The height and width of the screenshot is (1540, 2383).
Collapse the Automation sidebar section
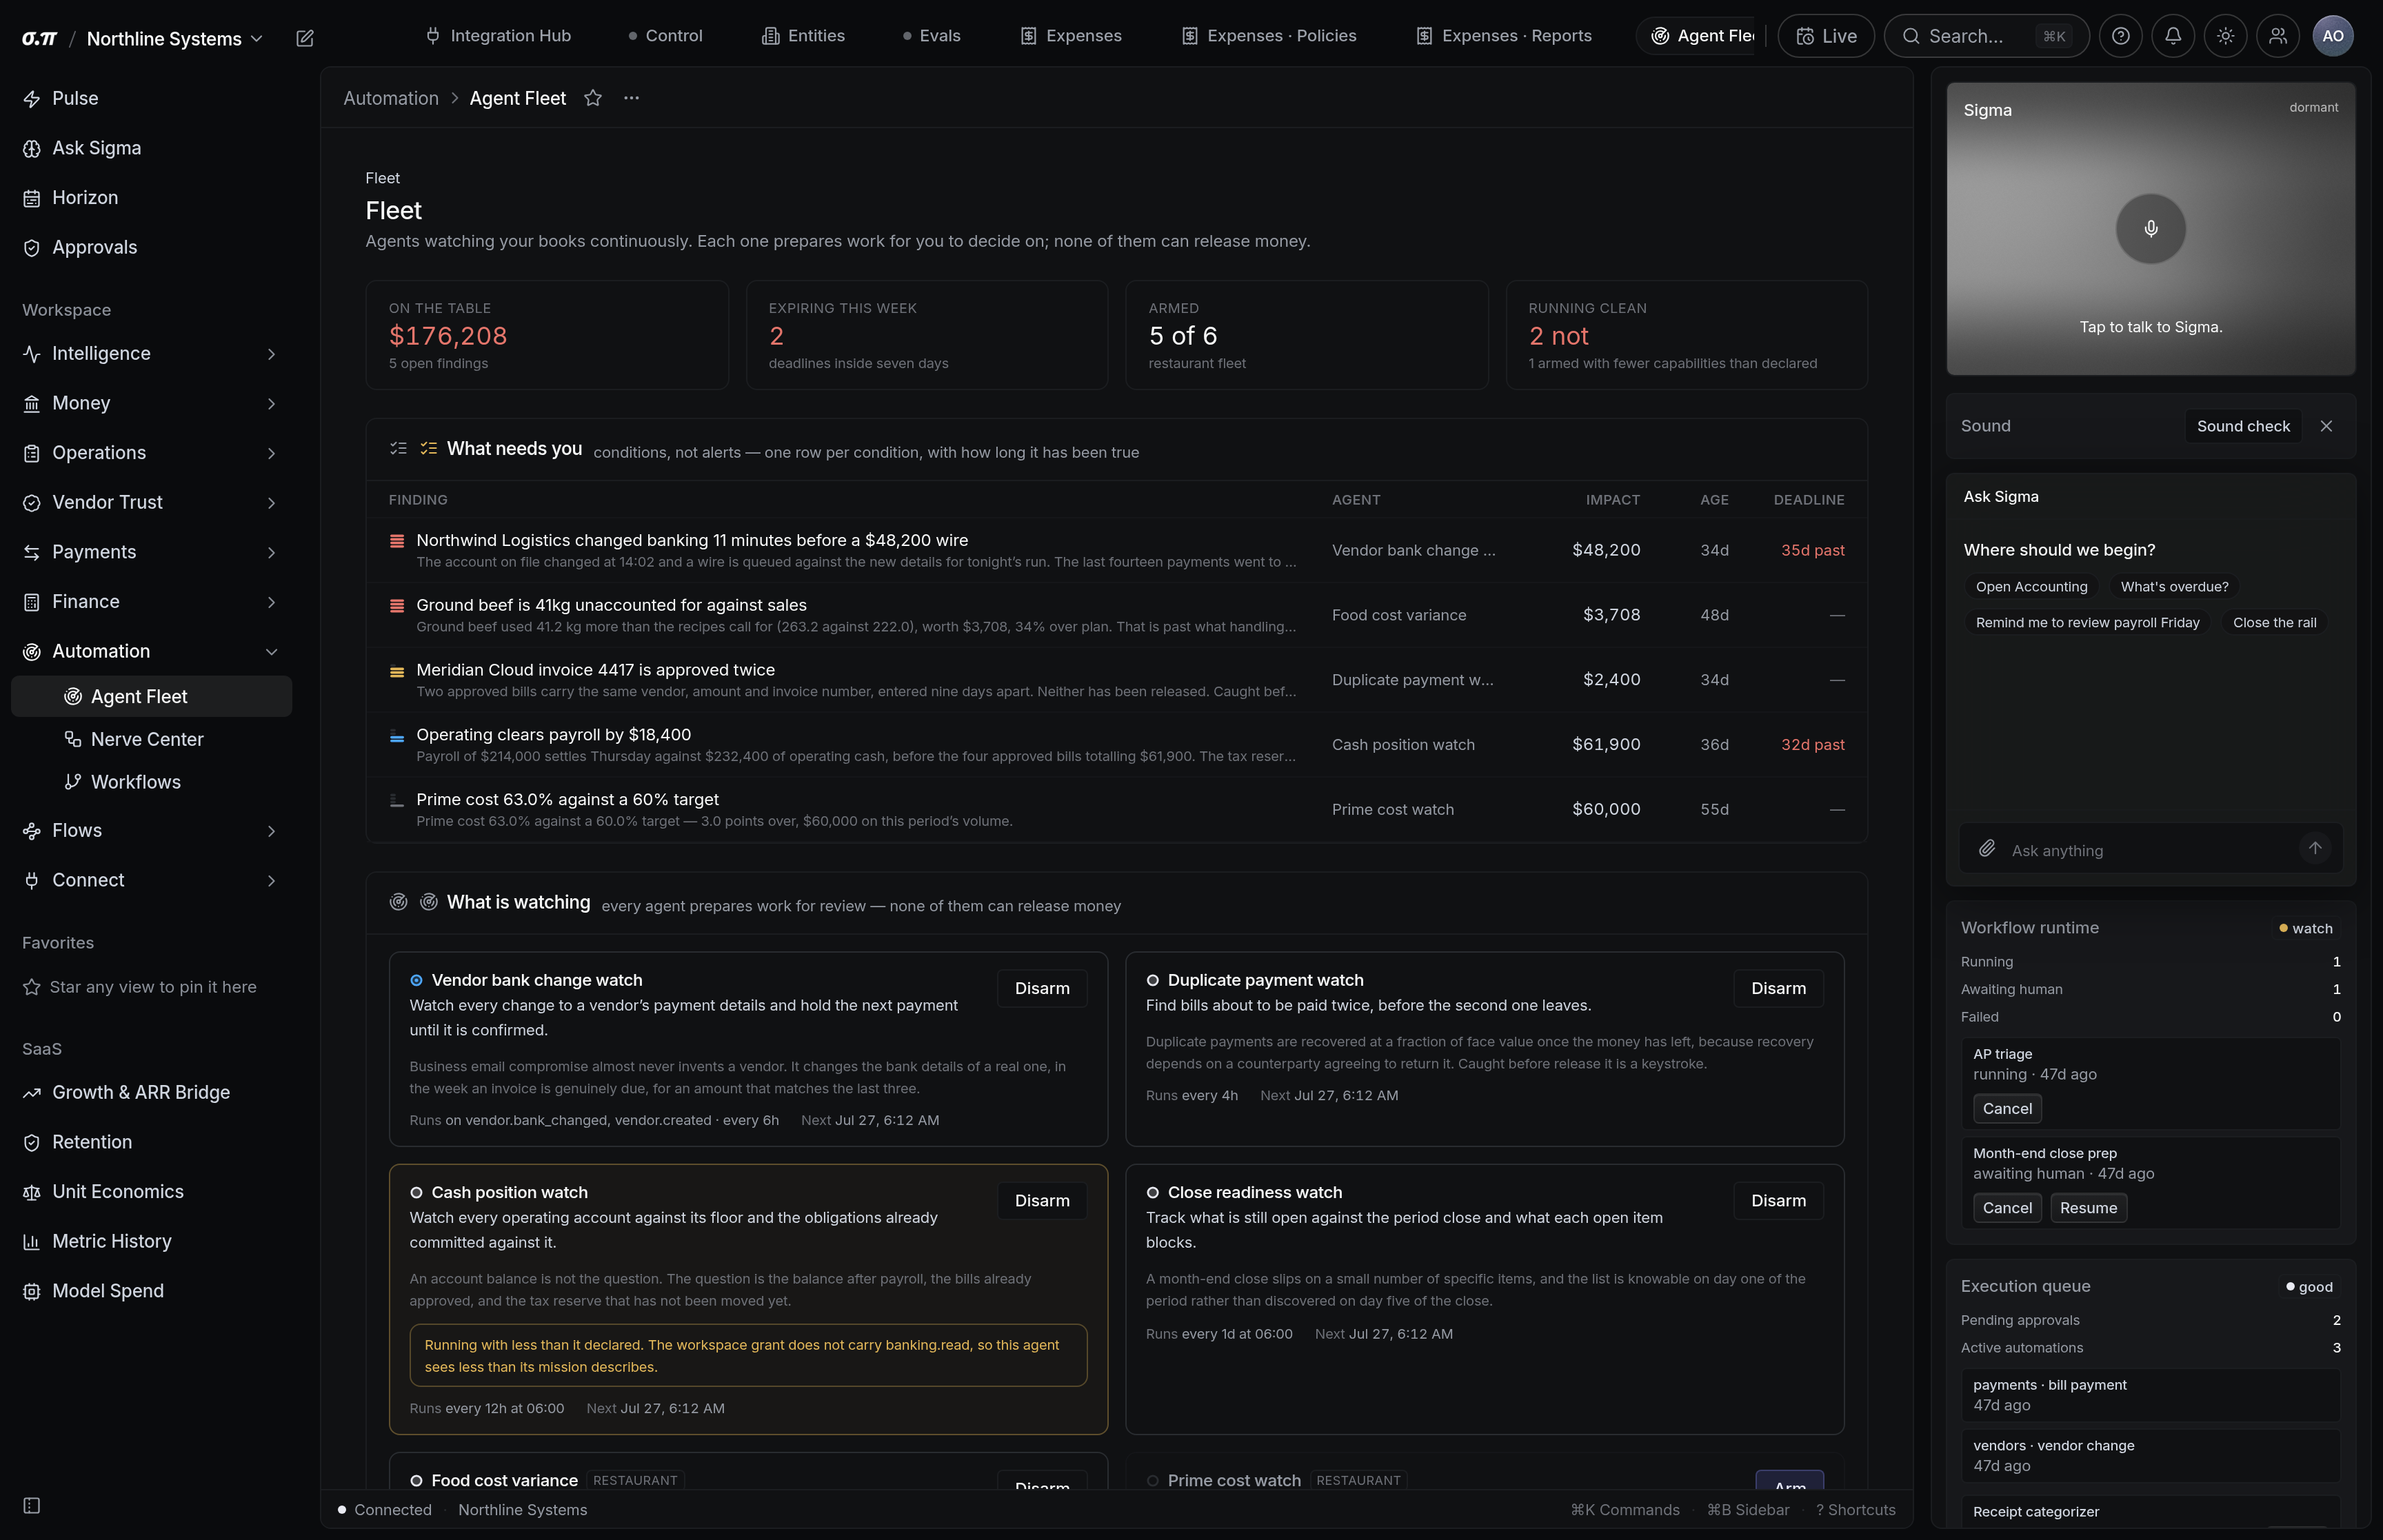[x=150, y=651]
